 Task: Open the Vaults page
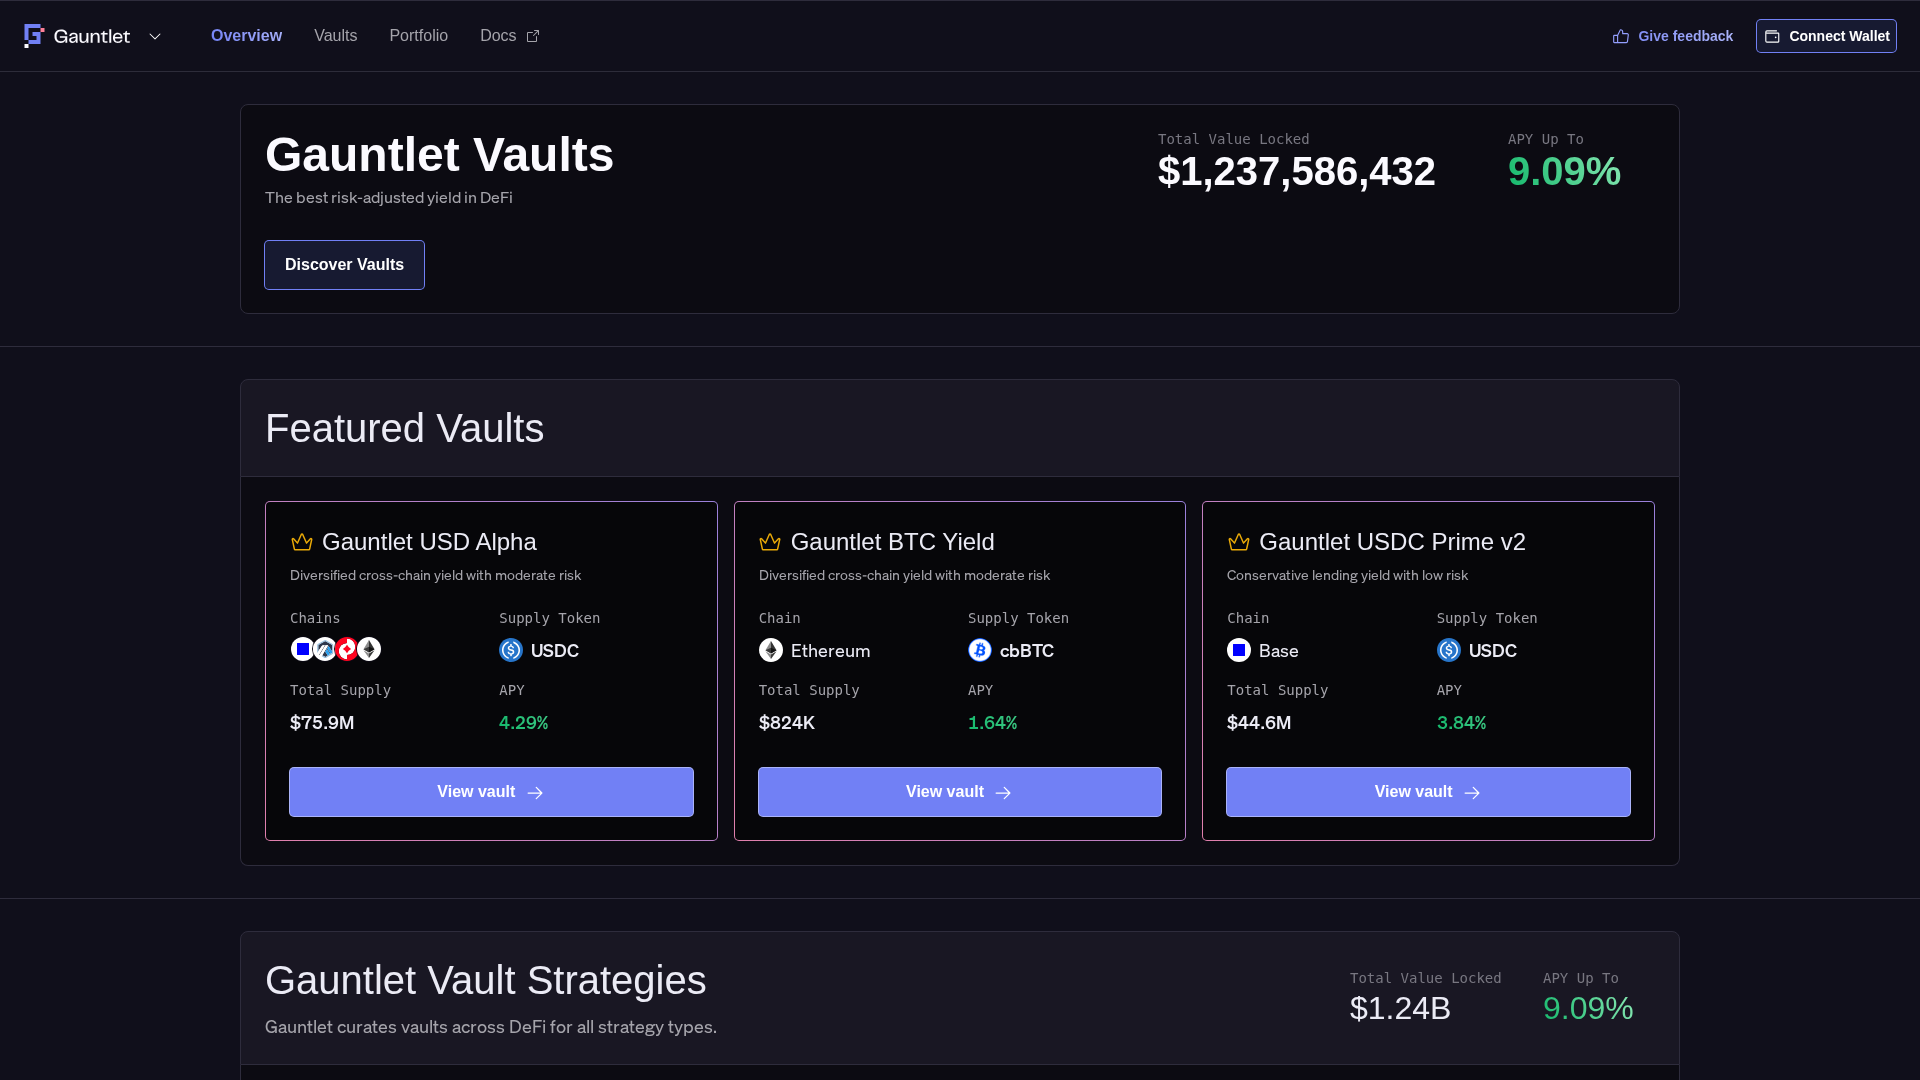tap(335, 36)
